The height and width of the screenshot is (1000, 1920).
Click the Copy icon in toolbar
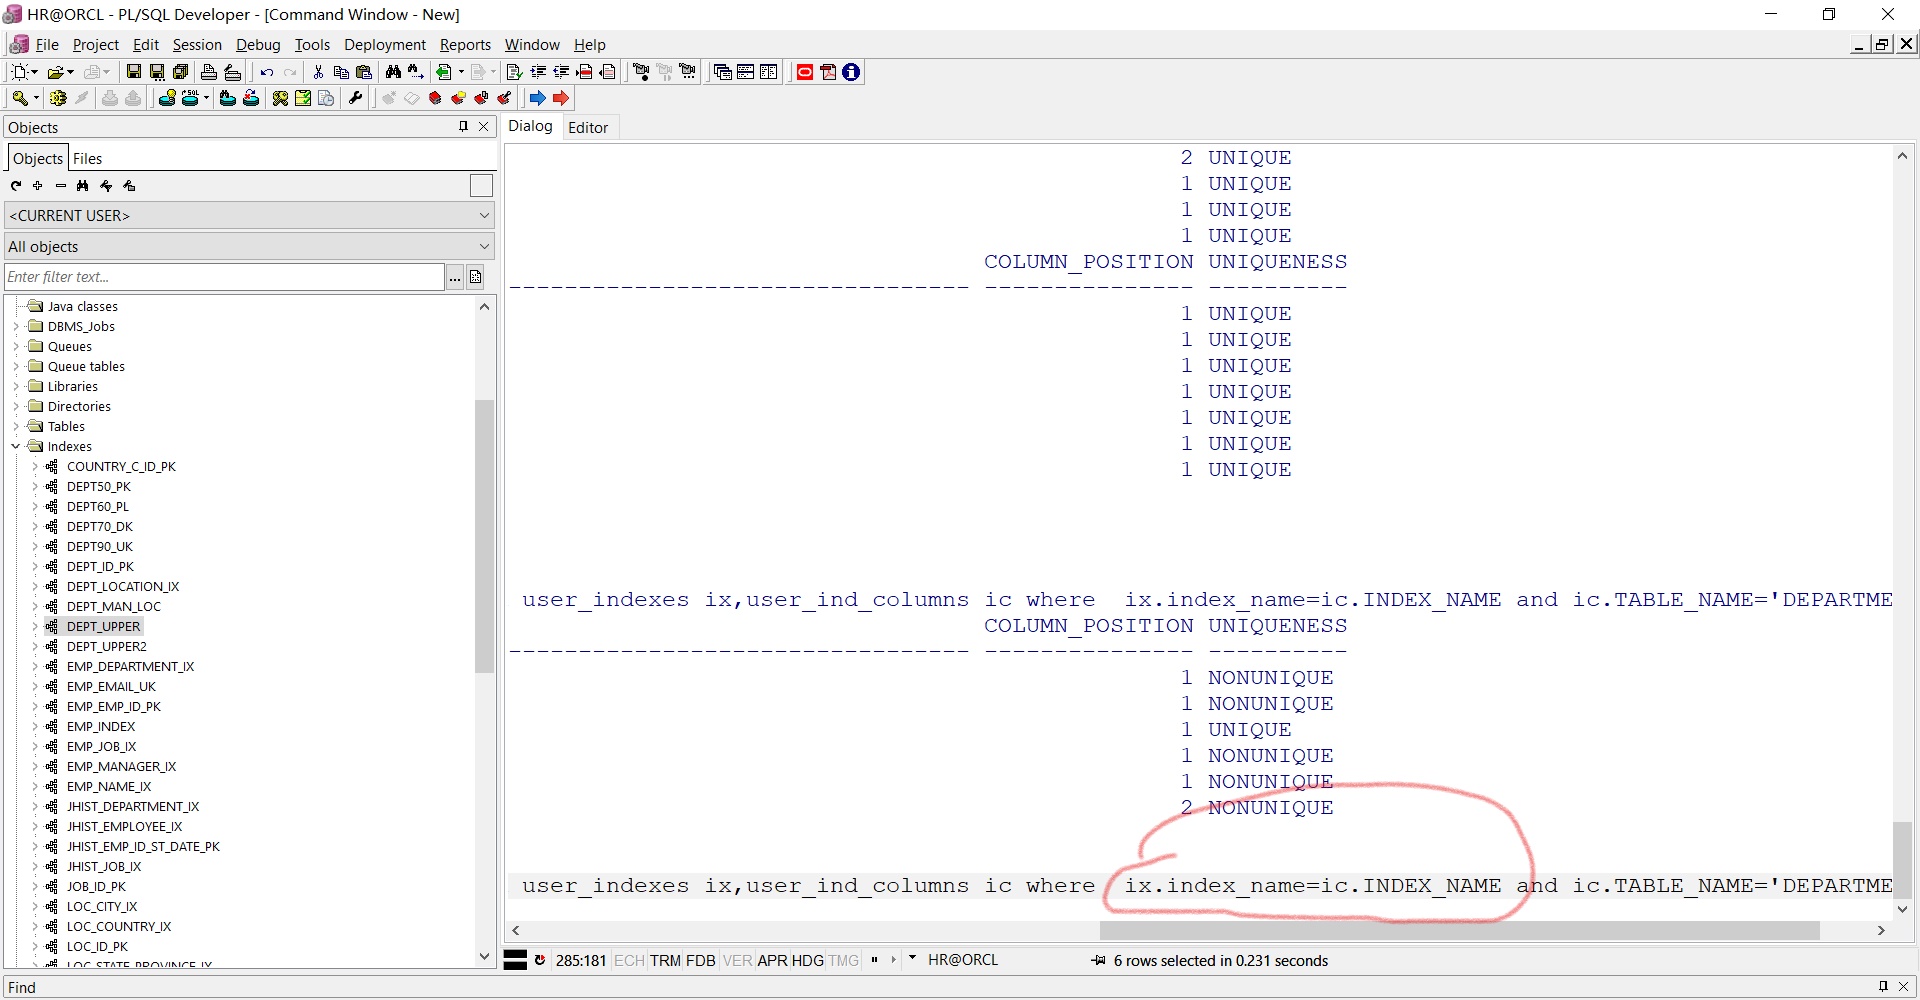pos(341,72)
